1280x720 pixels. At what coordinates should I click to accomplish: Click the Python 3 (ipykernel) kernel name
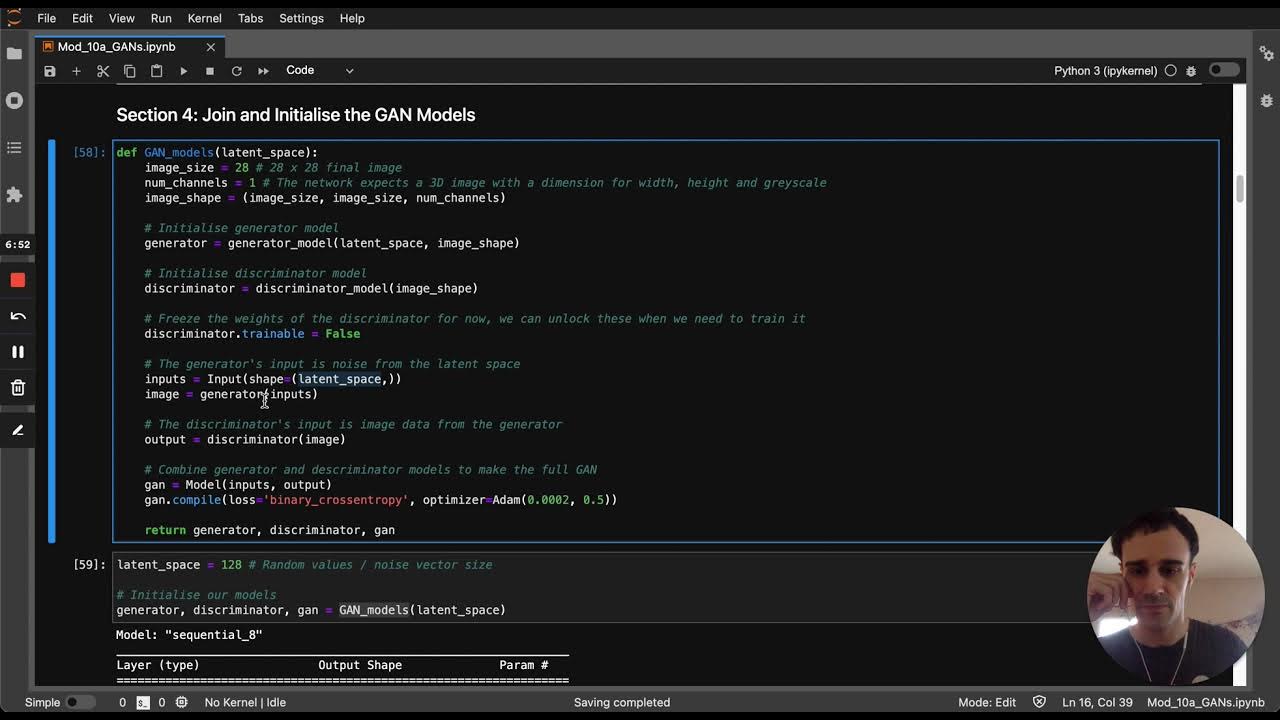[1105, 71]
